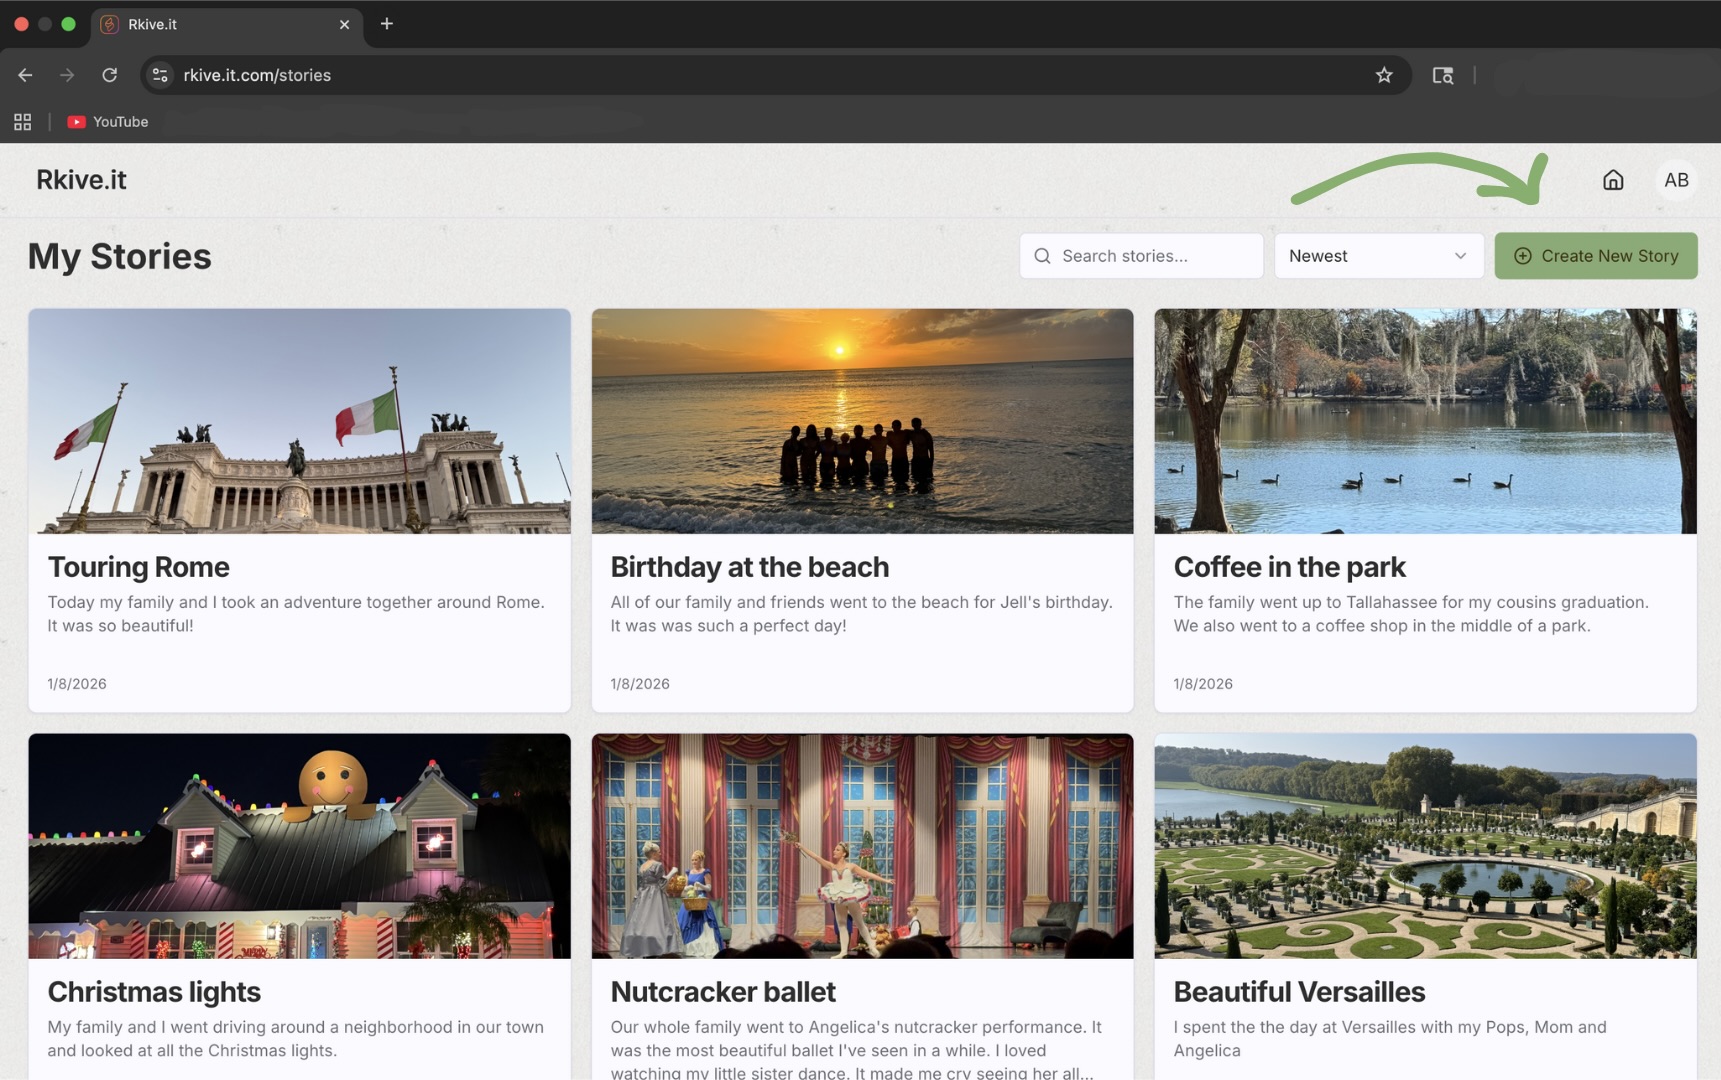The width and height of the screenshot is (1721, 1080).
Task: Open the YouTube bookmark
Action: tap(108, 122)
